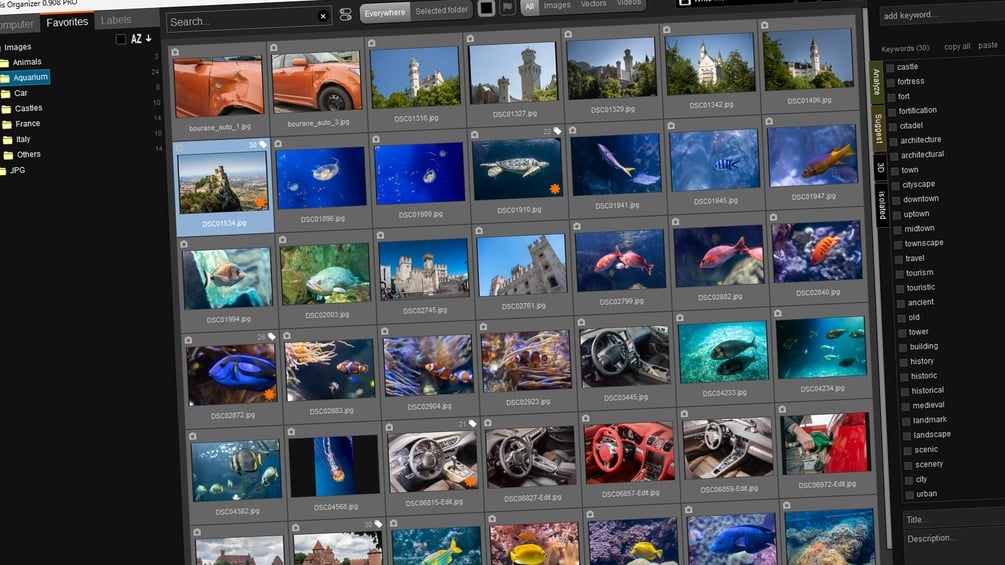1005x565 pixels.
Task: Open the isolated side tab
Action: point(882,205)
